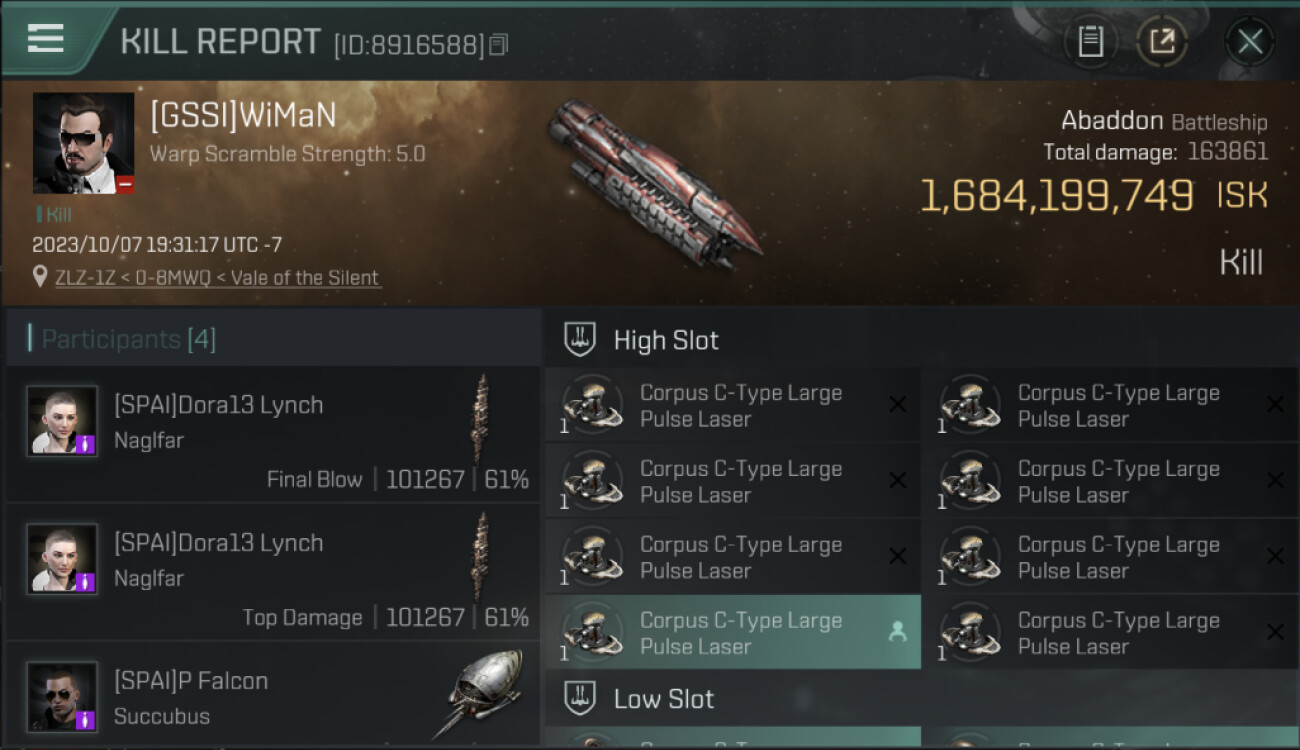Click the Abaddon battleship image

click(x=655, y=185)
